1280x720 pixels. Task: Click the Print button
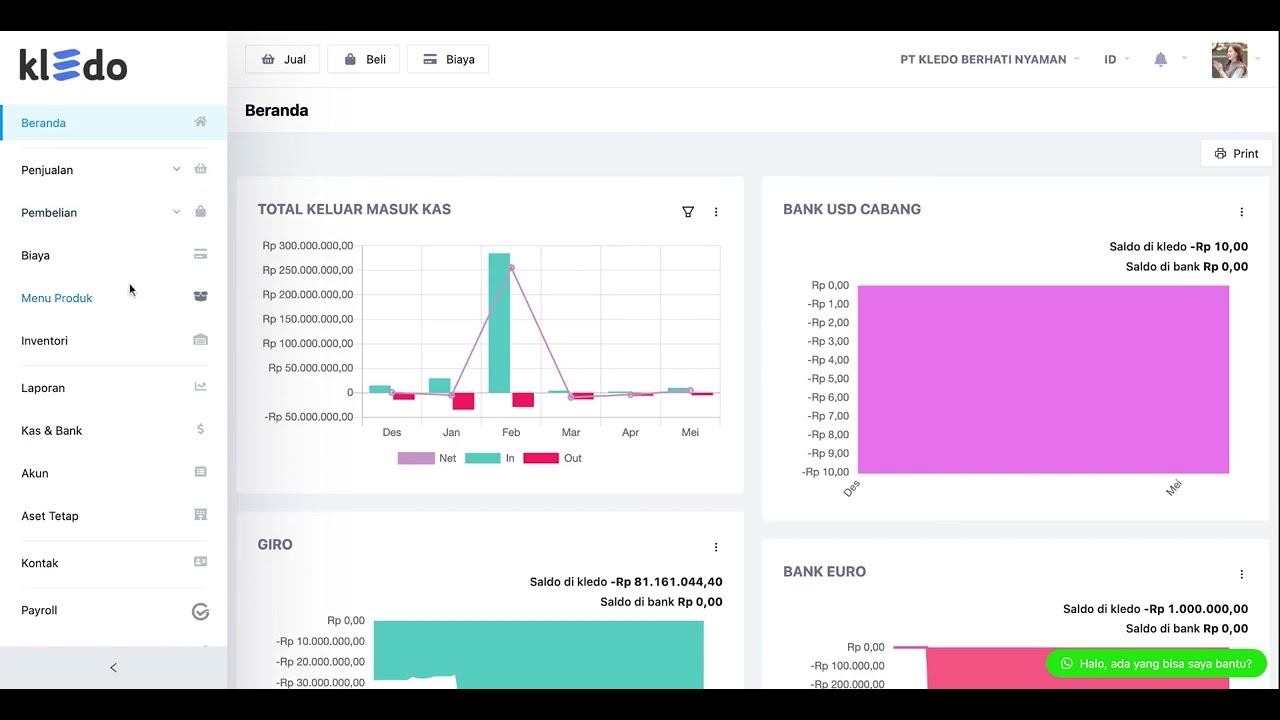tap(1237, 154)
